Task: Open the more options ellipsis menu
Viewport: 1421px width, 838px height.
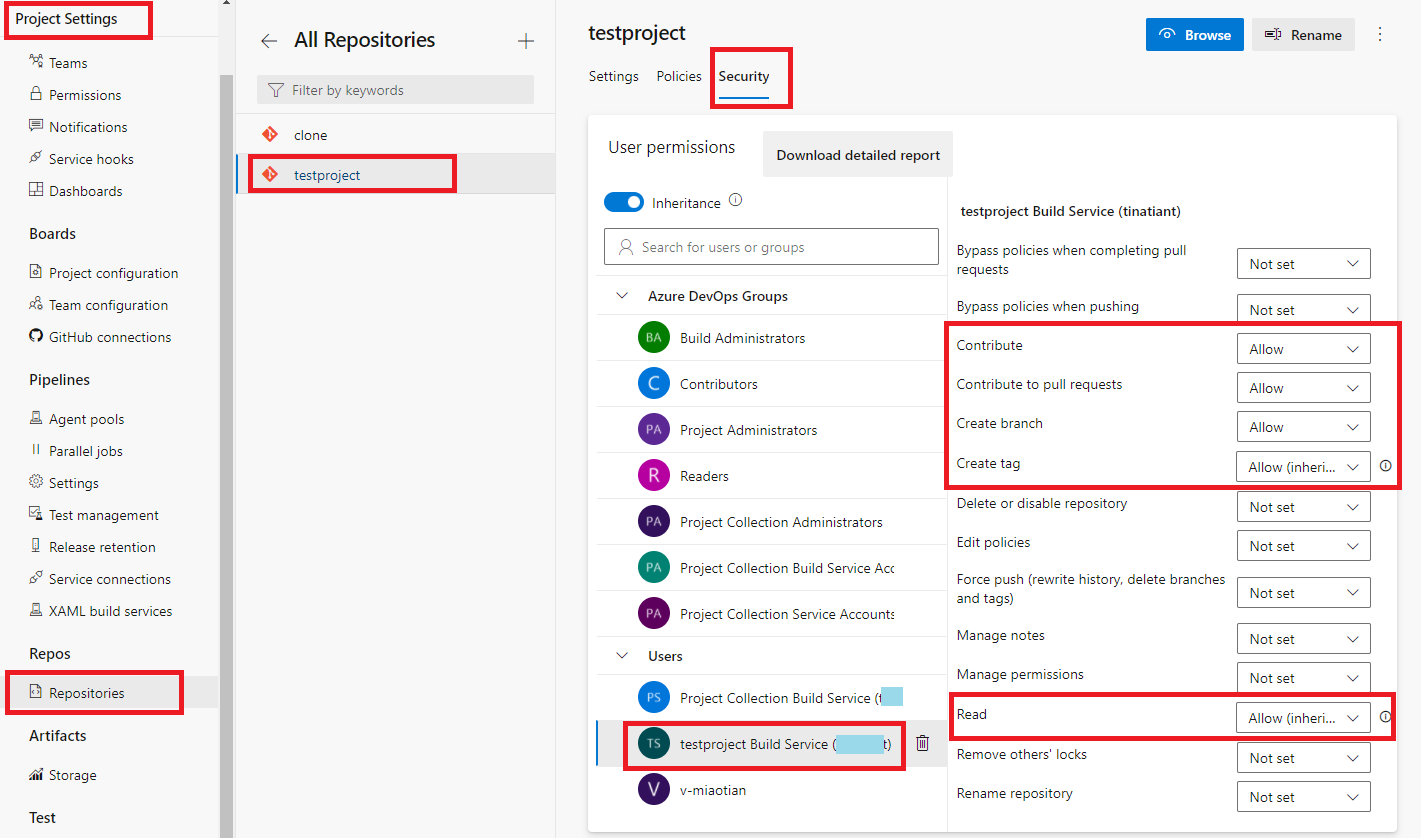Action: pyautogui.click(x=1380, y=34)
